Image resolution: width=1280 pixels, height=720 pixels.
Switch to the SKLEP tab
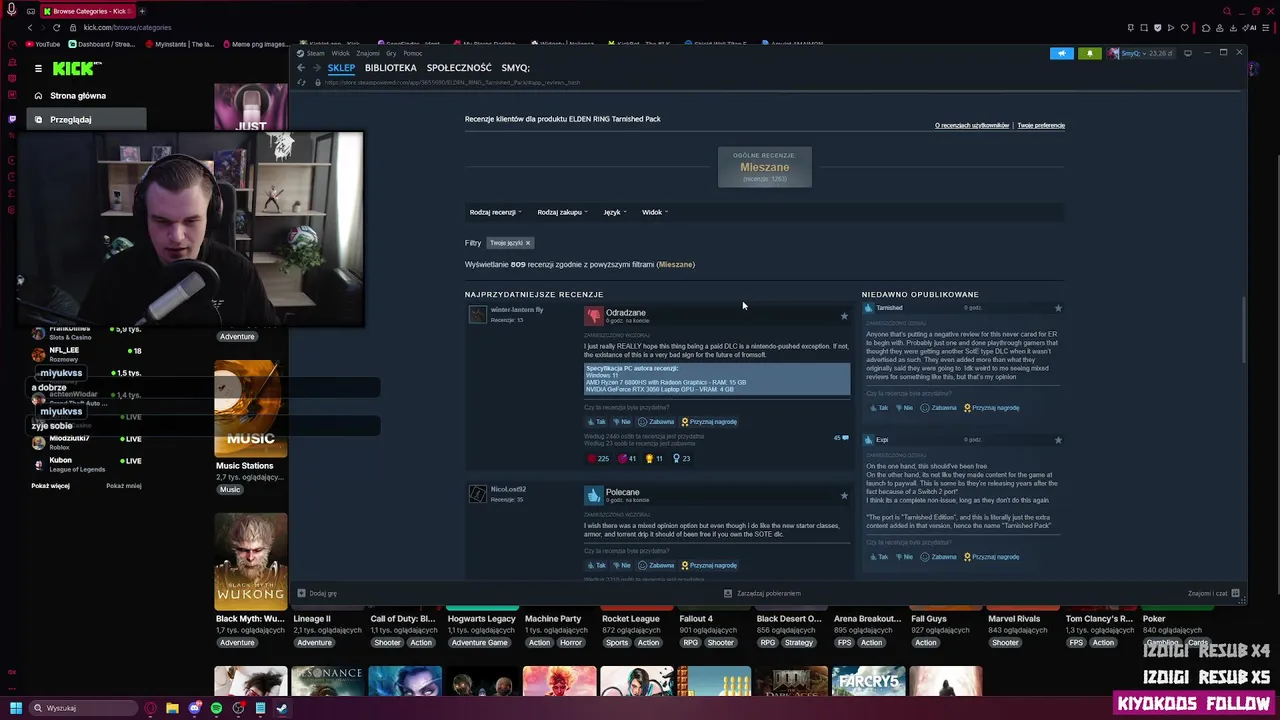click(341, 68)
